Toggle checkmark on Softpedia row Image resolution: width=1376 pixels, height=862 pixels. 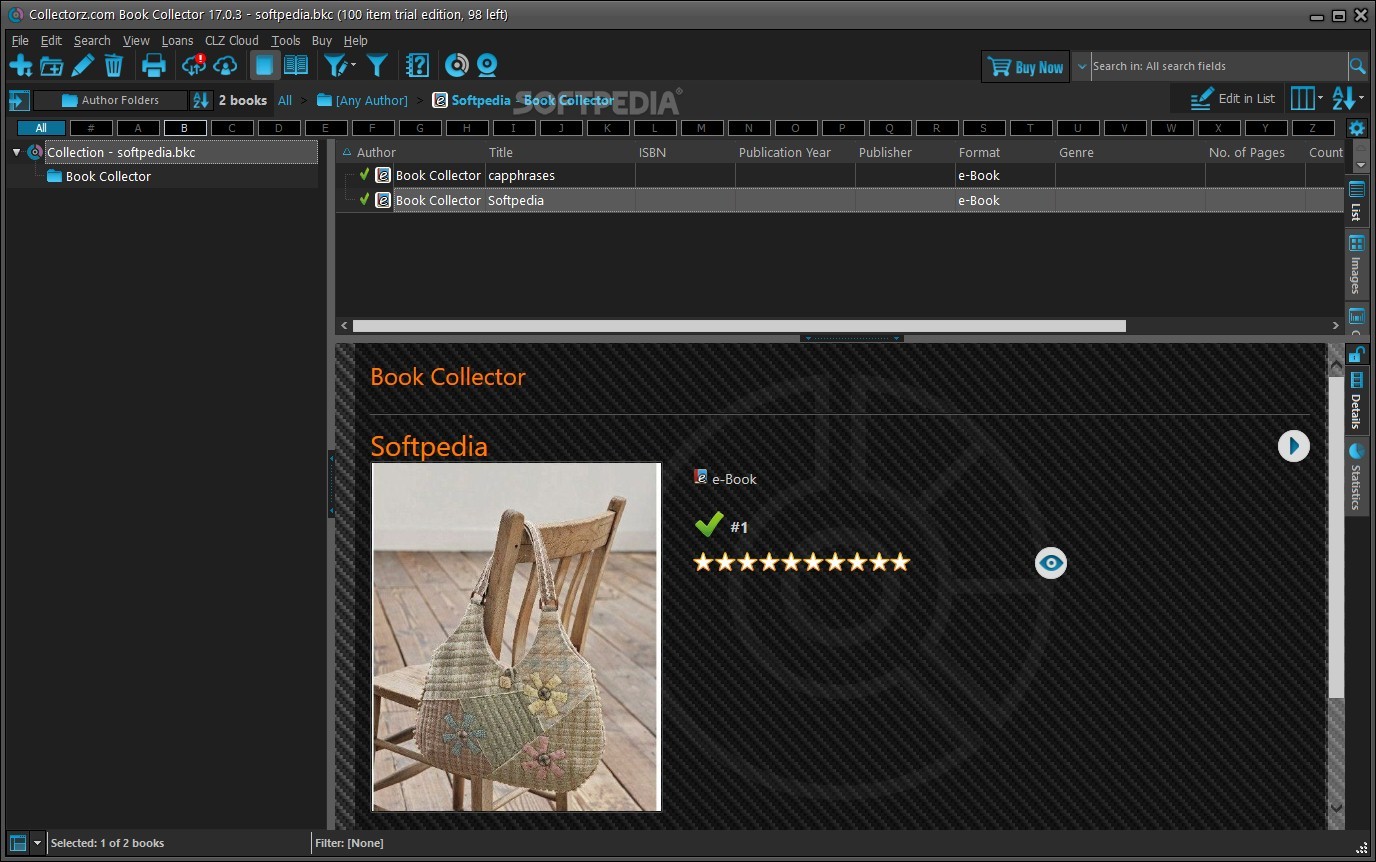point(365,199)
